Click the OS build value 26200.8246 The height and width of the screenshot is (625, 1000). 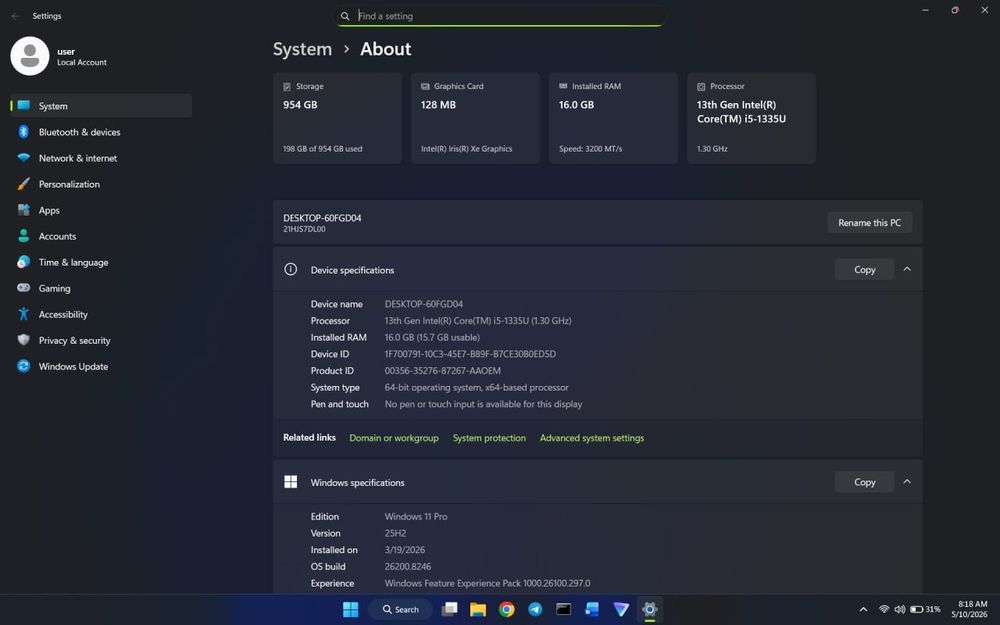(x=408, y=566)
